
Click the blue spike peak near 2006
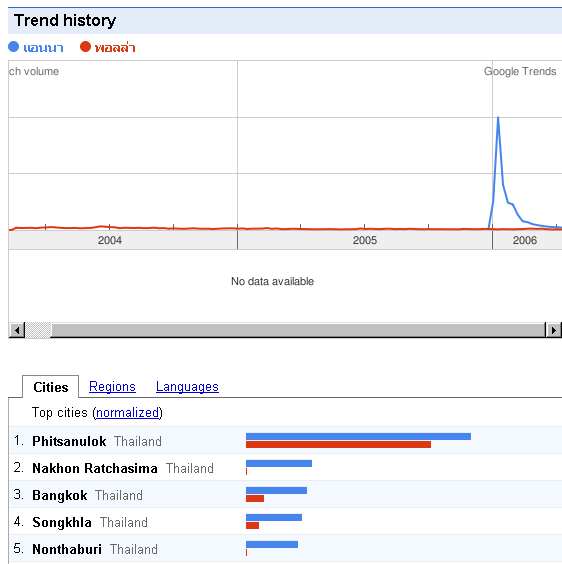tap(498, 118)
